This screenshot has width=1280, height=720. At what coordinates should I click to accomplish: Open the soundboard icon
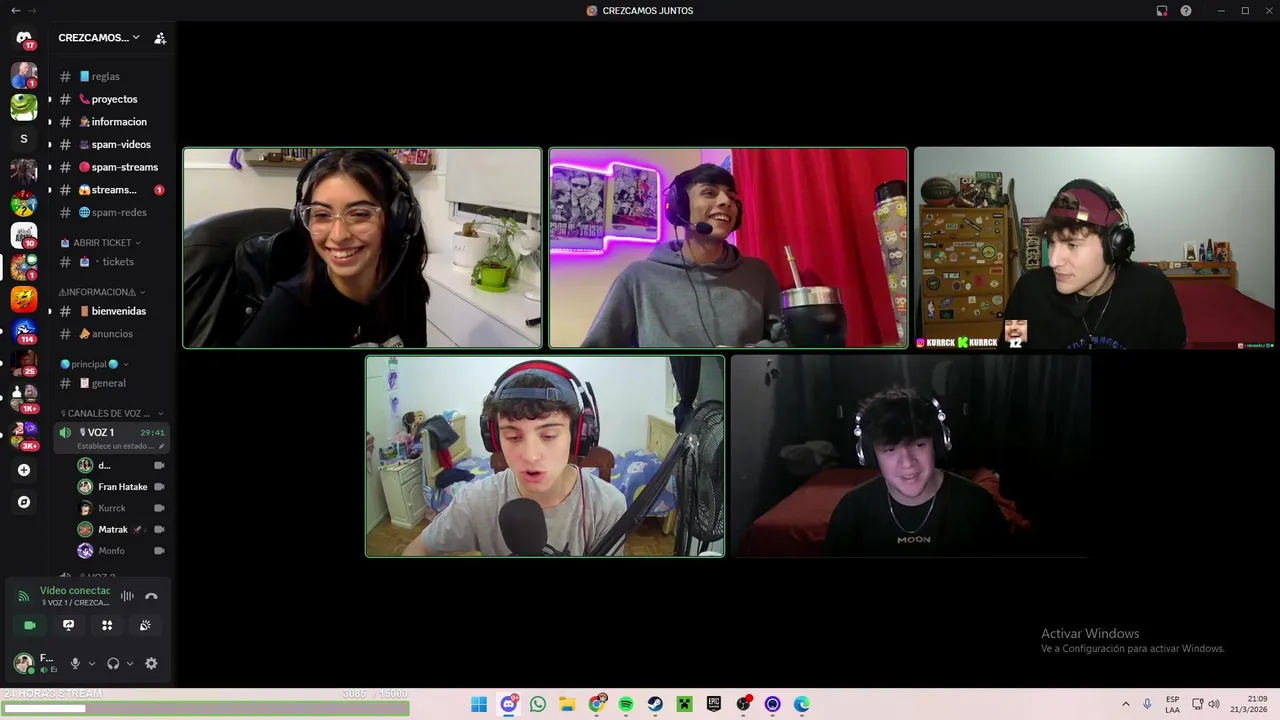click(145, 625)
